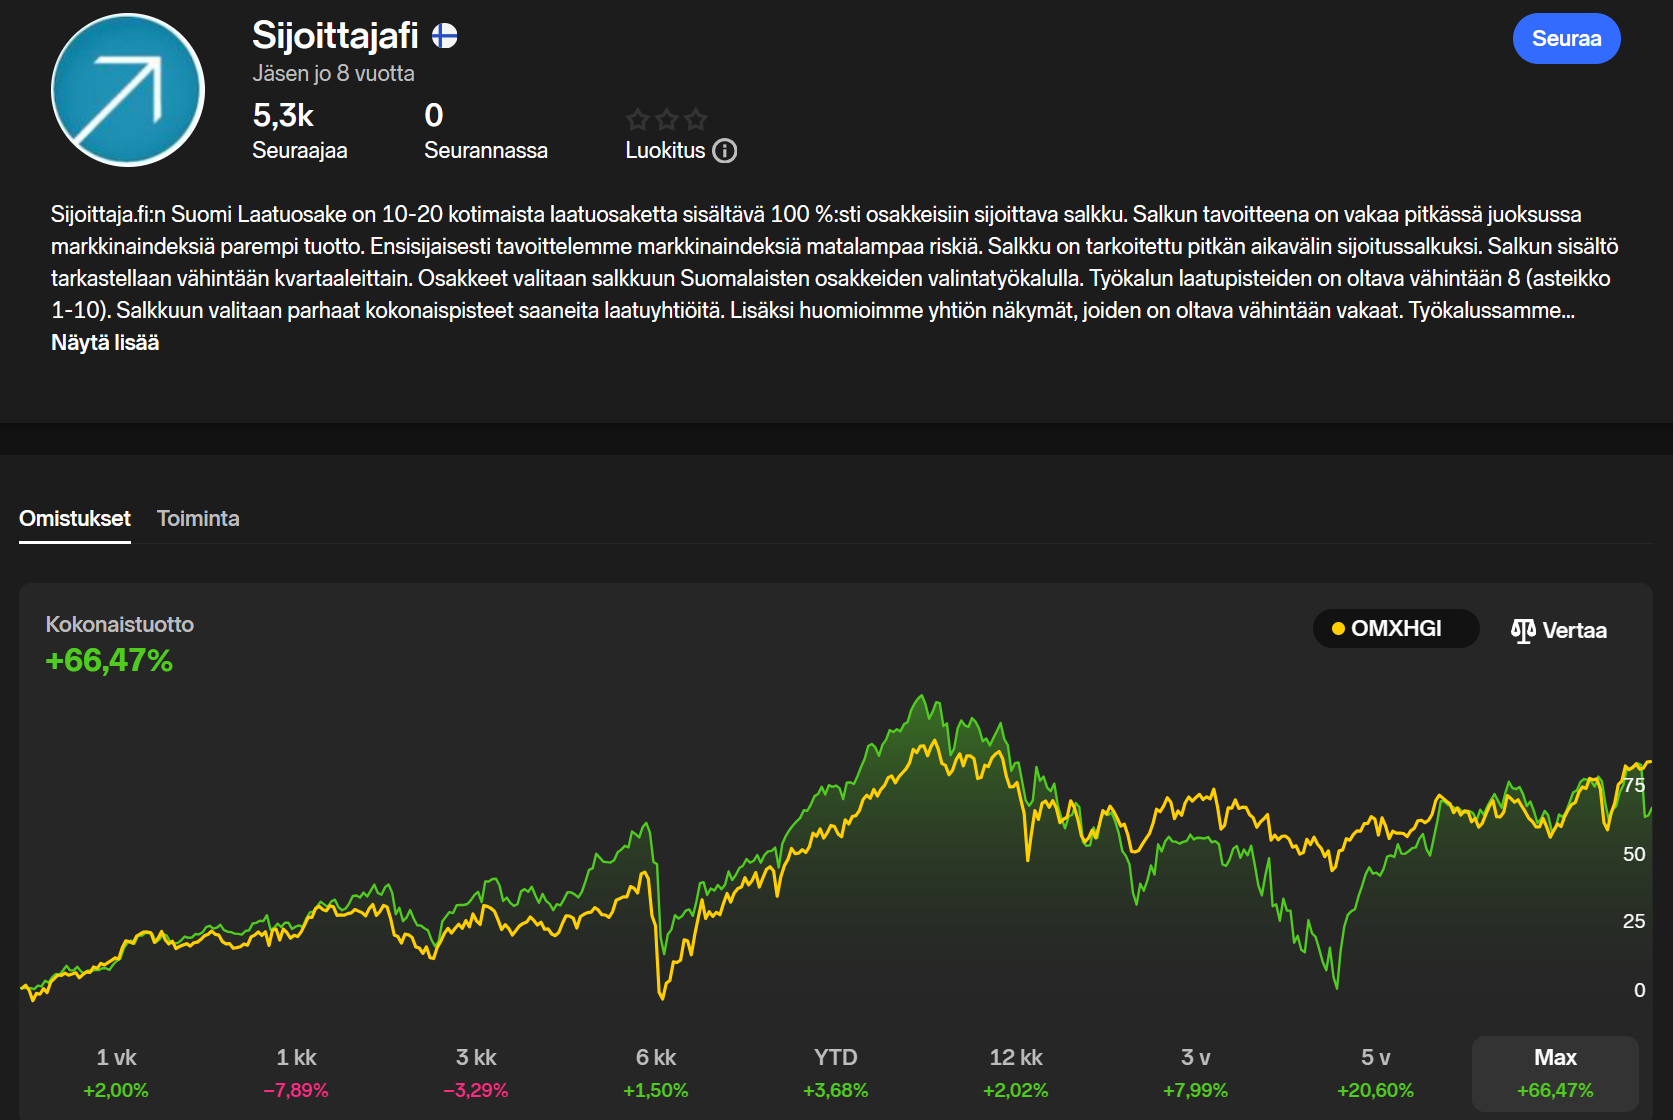This screenshot has height=1120, width=1673.
Task: Click the Finnish flag icon beside username
Action: (445, 37)
